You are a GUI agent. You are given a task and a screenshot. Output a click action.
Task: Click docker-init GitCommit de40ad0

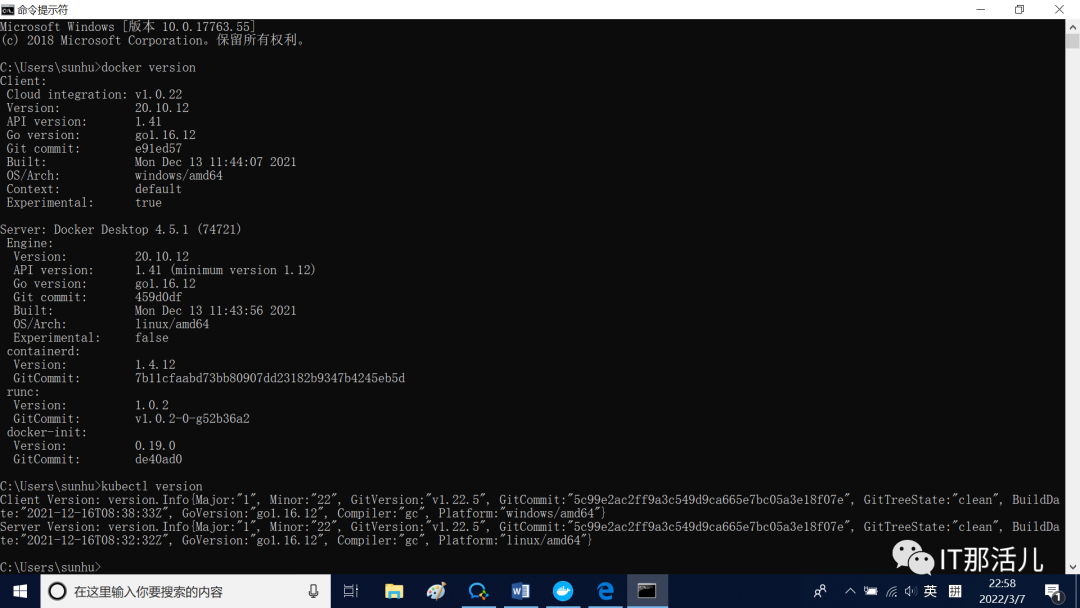click(x=158, y=459)
